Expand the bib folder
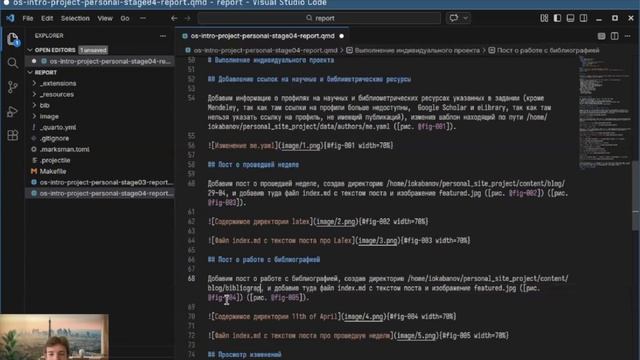The height and width of the screenshot is (360, 640). 44,105
